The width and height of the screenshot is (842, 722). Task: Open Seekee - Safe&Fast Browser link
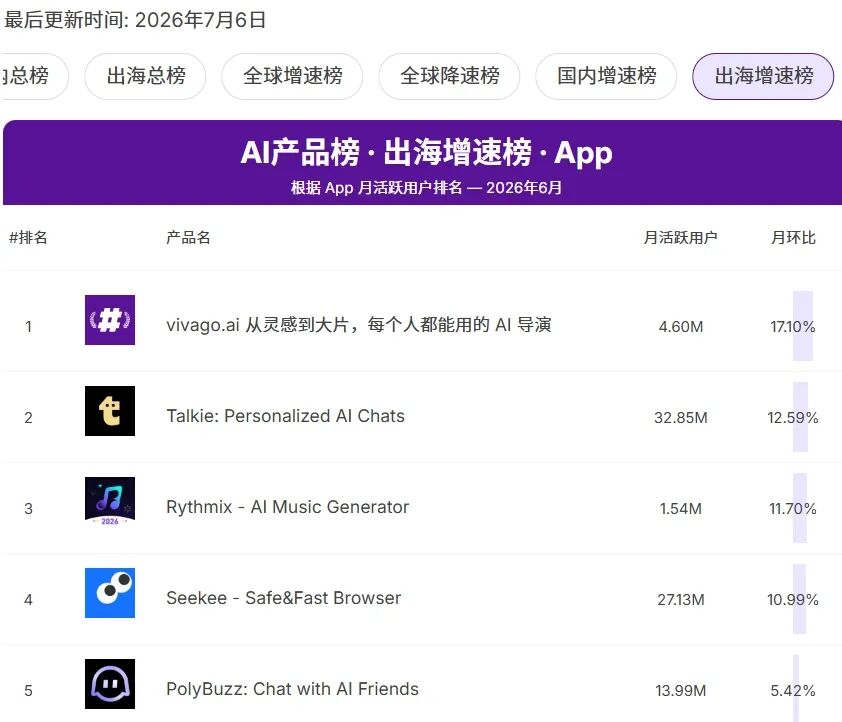(284, 598)
